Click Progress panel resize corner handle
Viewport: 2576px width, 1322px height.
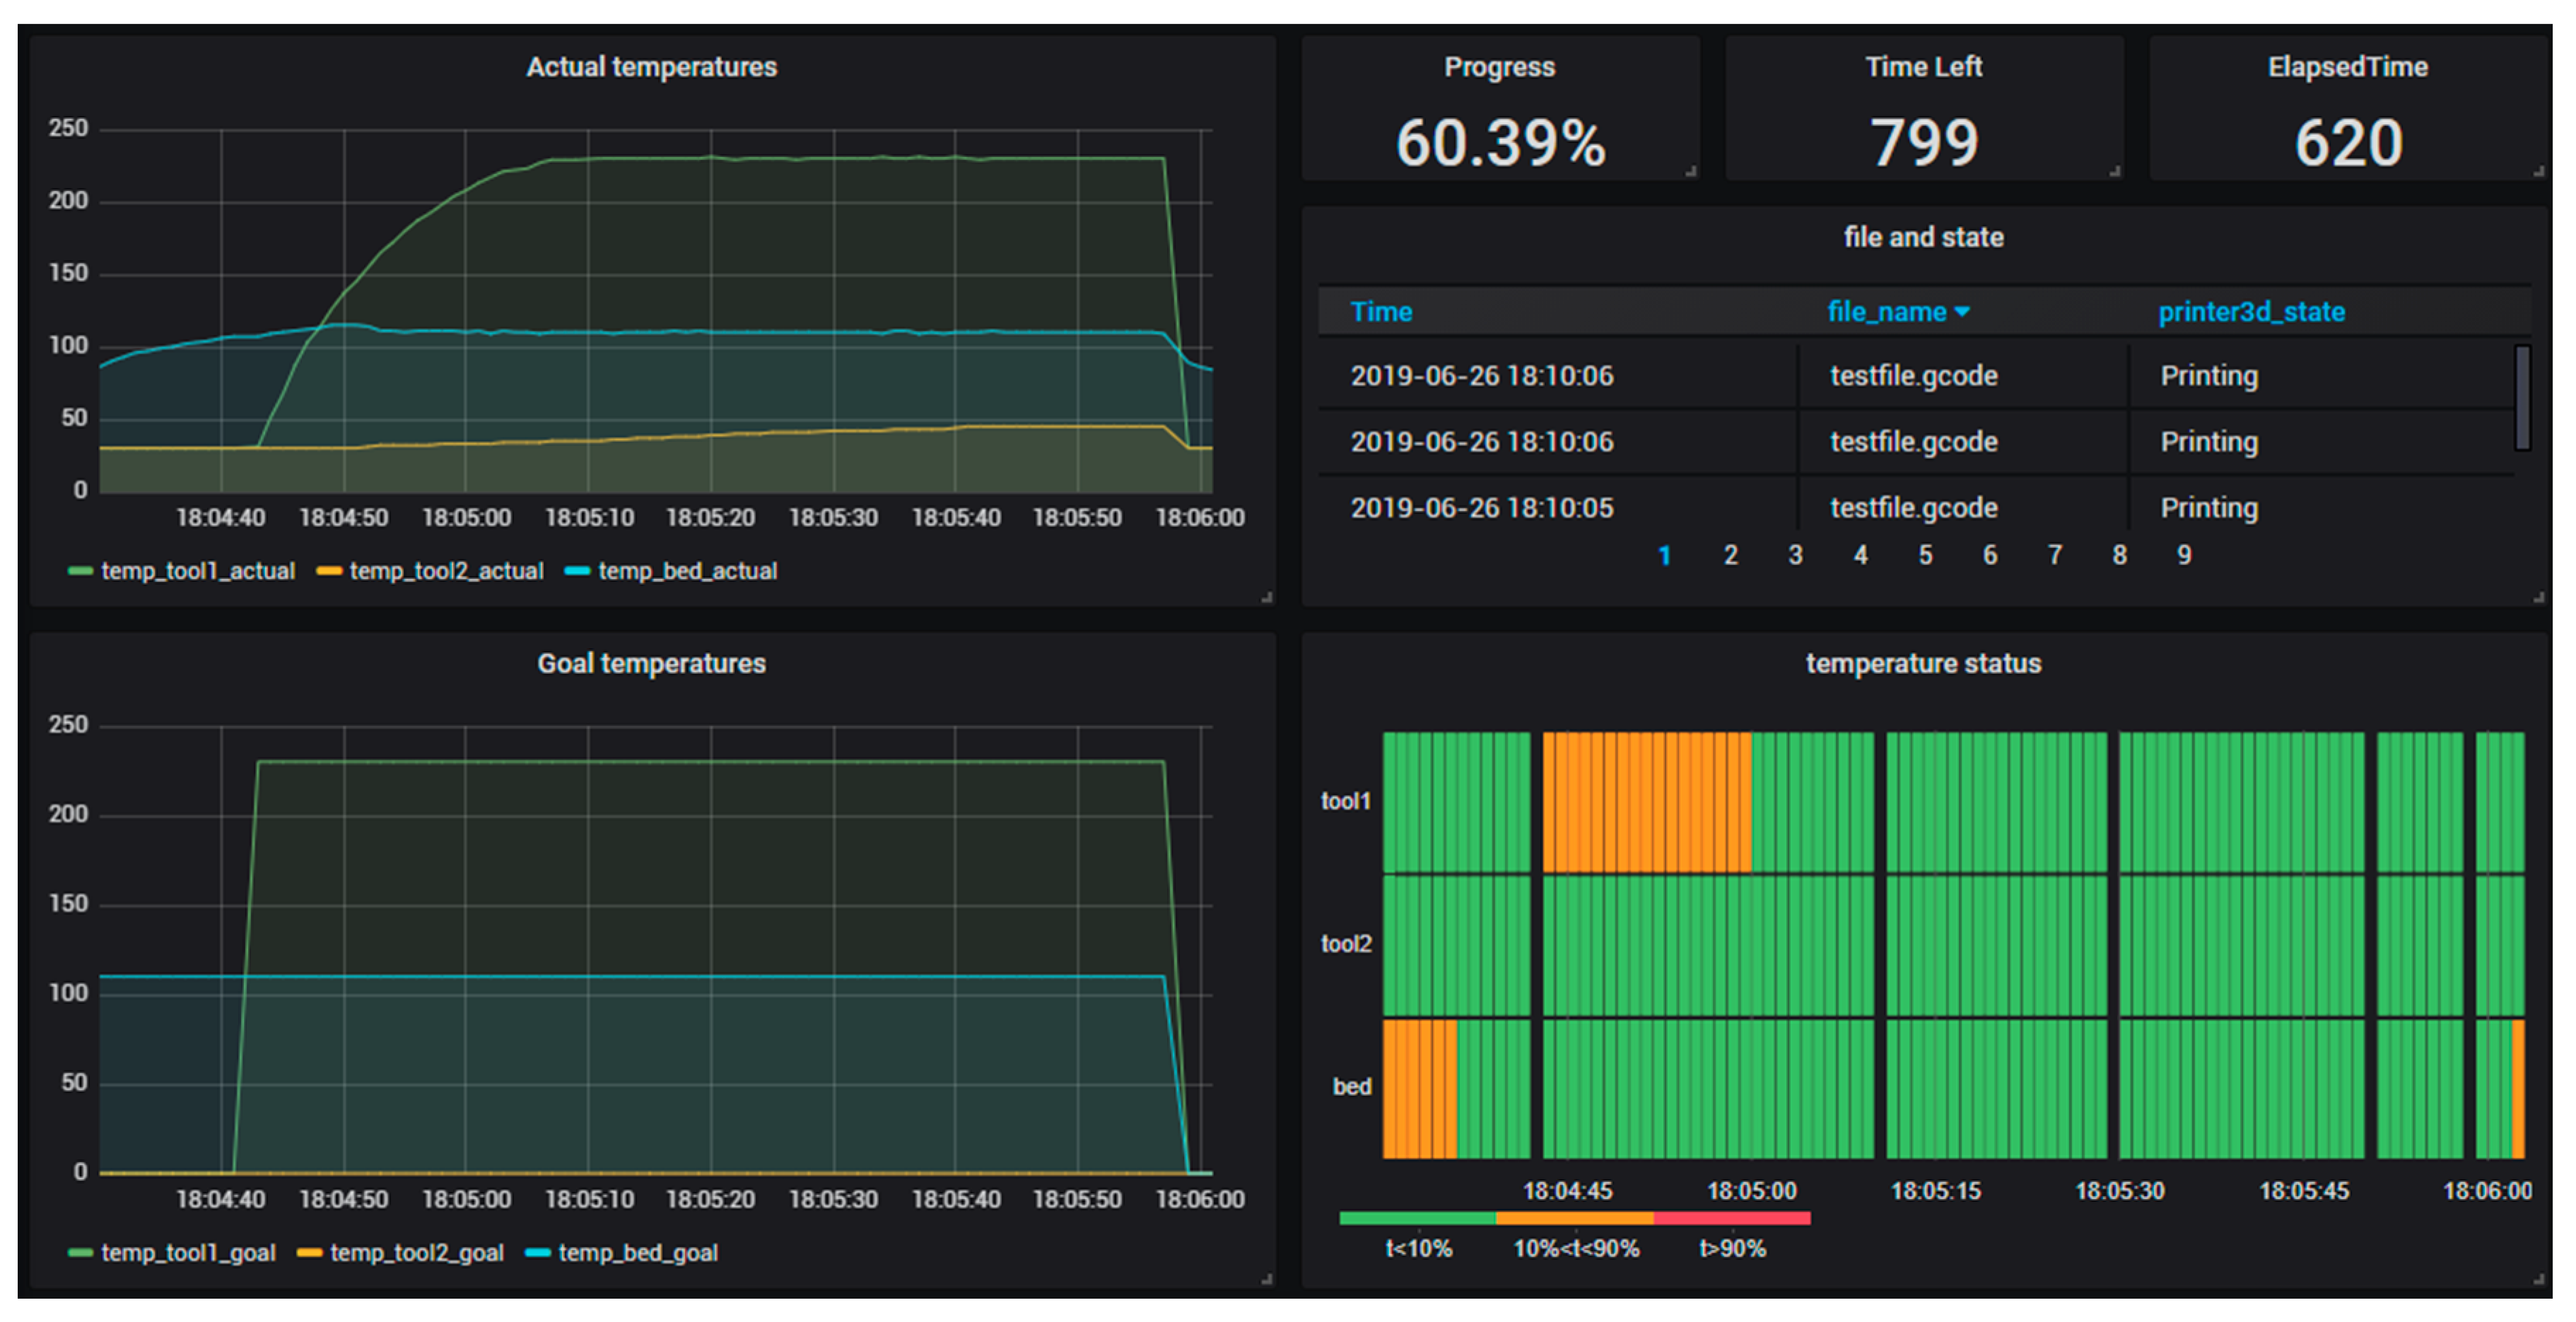click(x=1691, y=172)
